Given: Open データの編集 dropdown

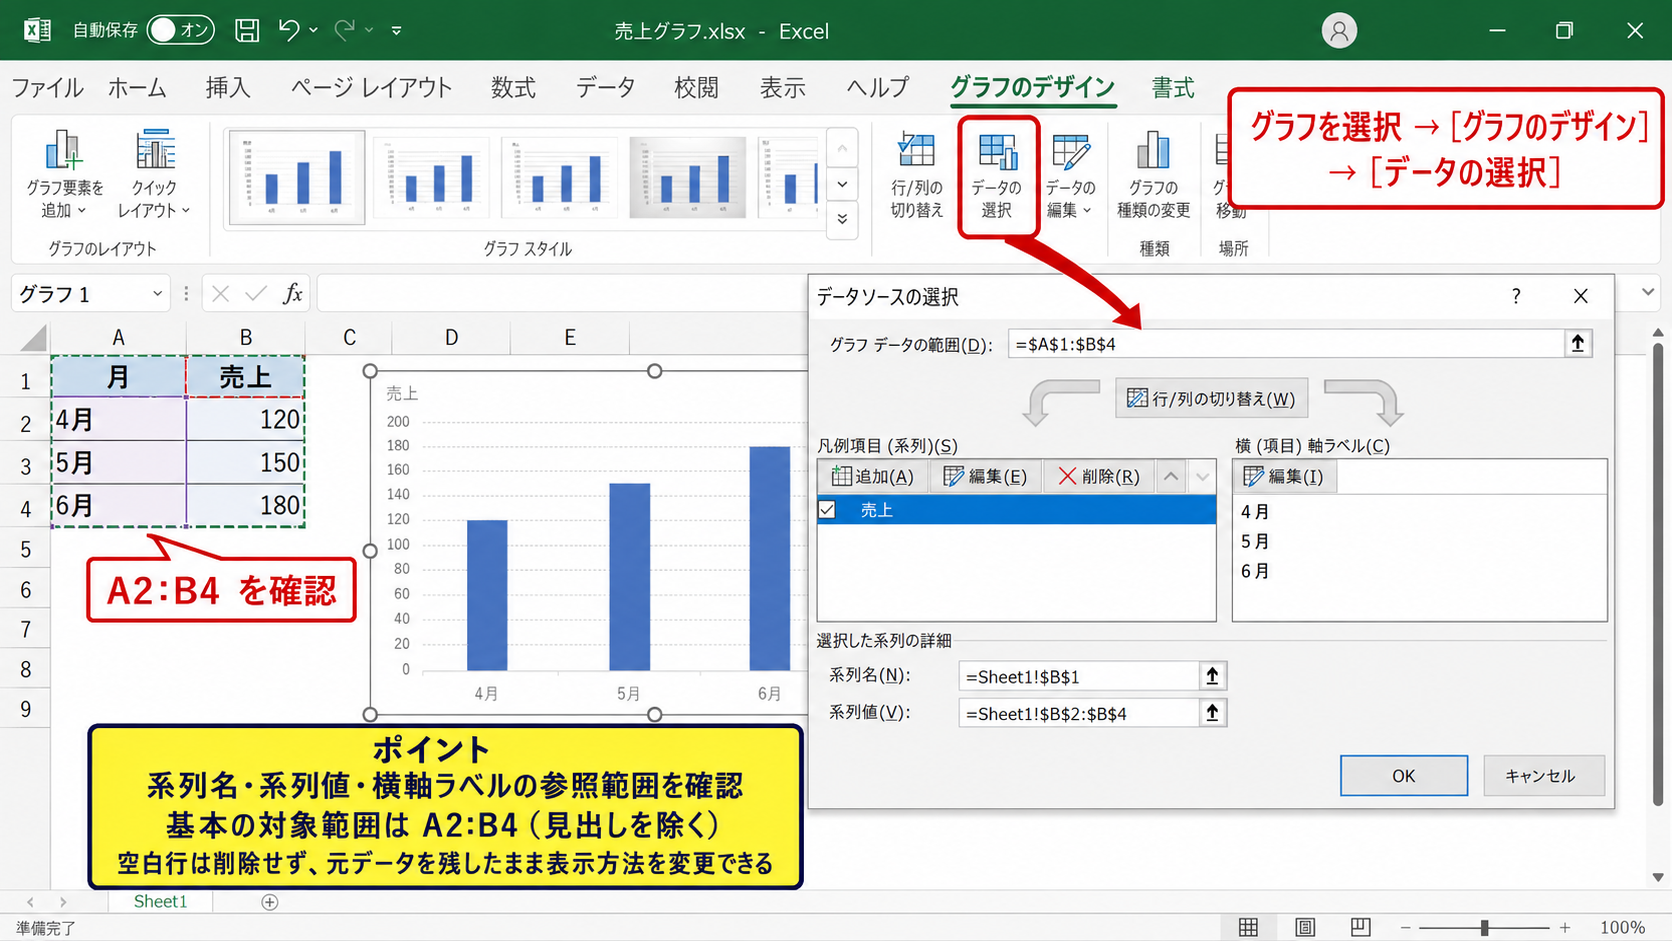Looking at the screenshot, I should point(1069,174).
